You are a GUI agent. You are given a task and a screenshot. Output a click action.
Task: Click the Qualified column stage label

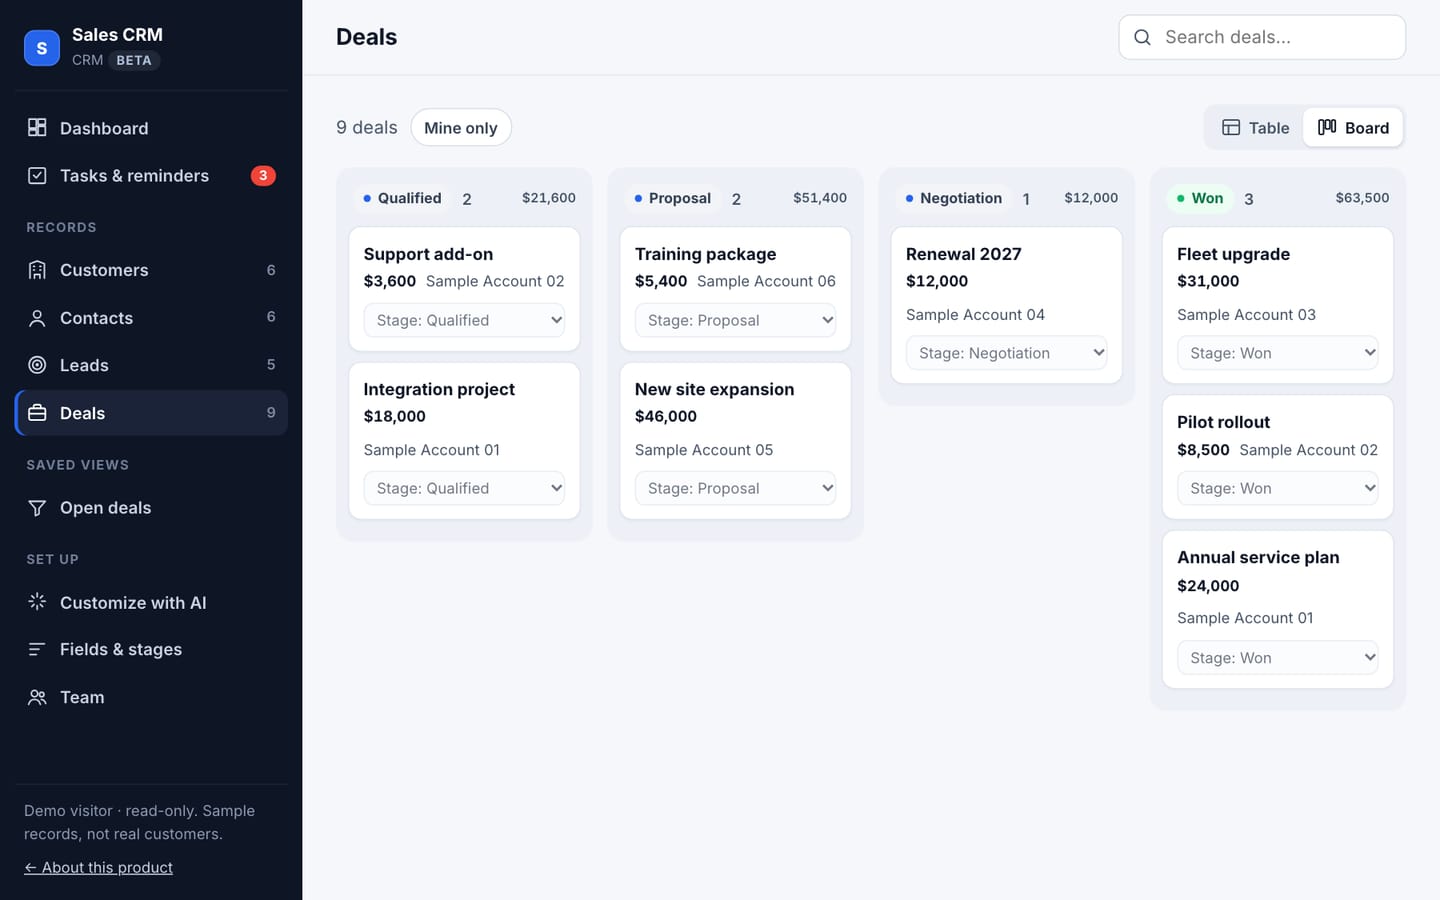coord(402,198)
